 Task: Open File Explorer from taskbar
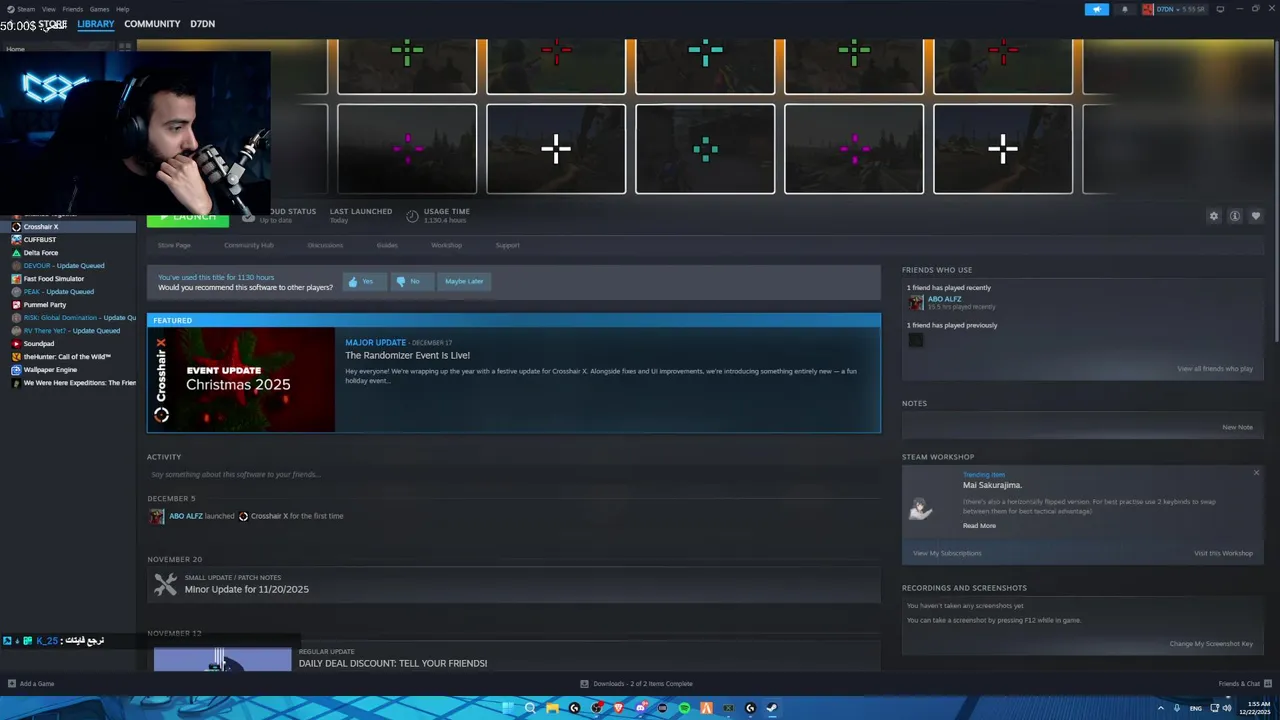553,708
